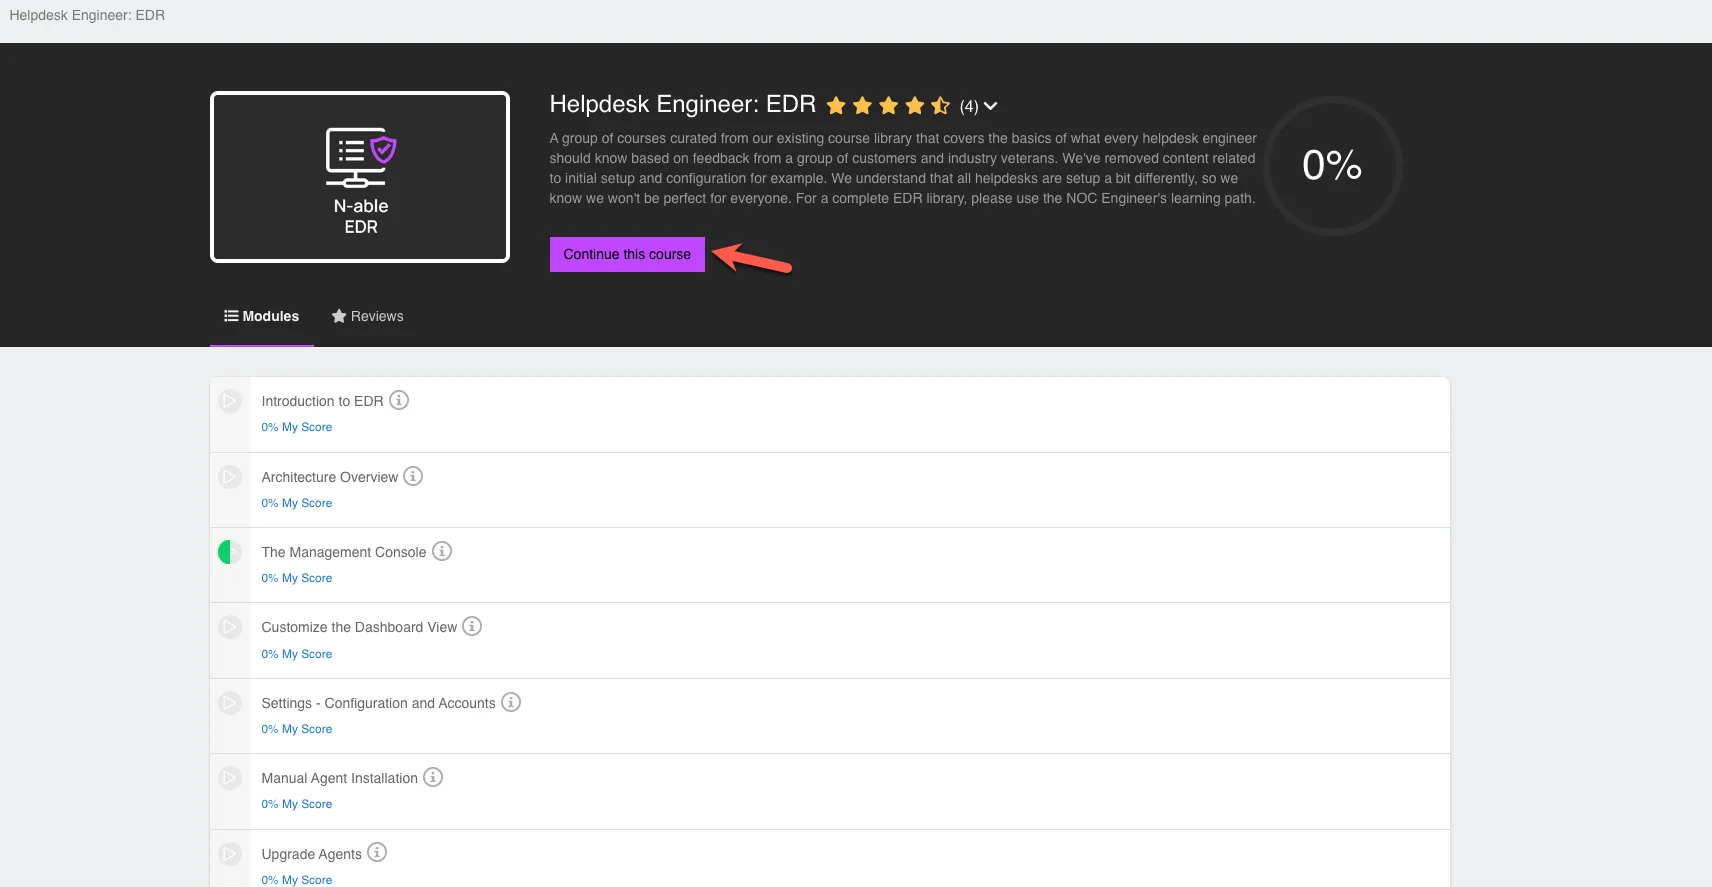Open the Customize the Dashboard View module

[359, 627]
